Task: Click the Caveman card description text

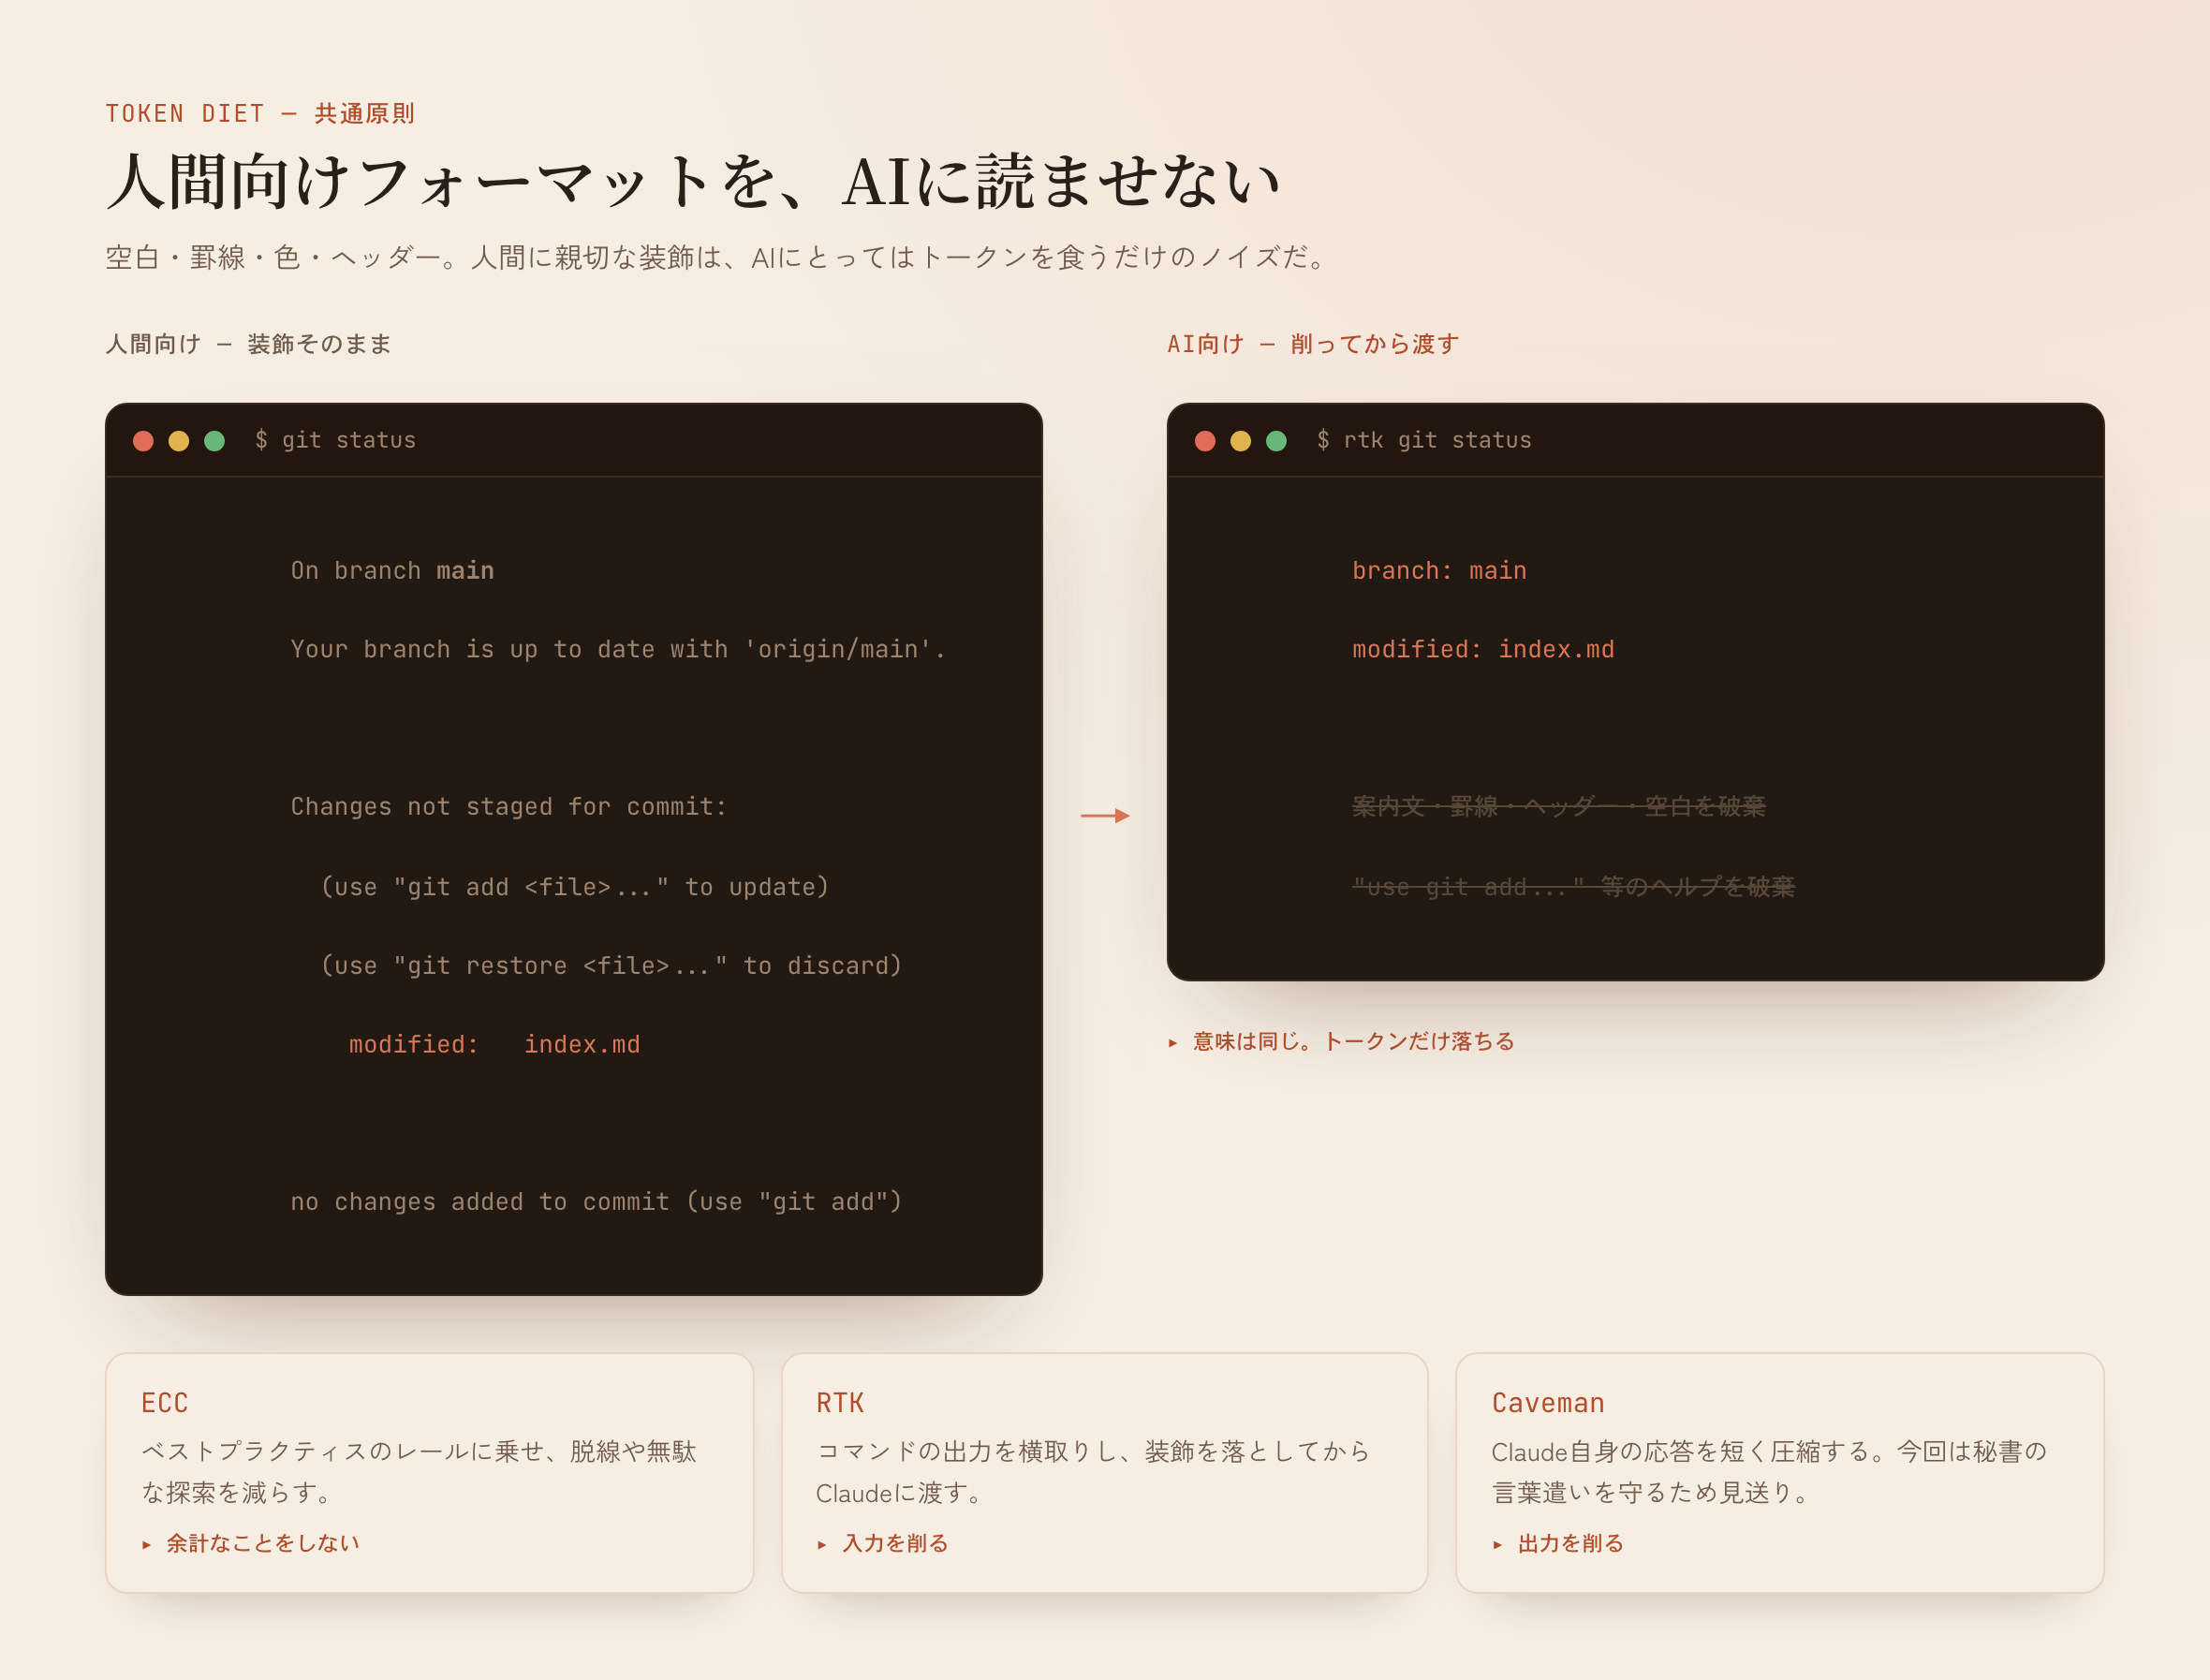Action: [1770, 1472]
